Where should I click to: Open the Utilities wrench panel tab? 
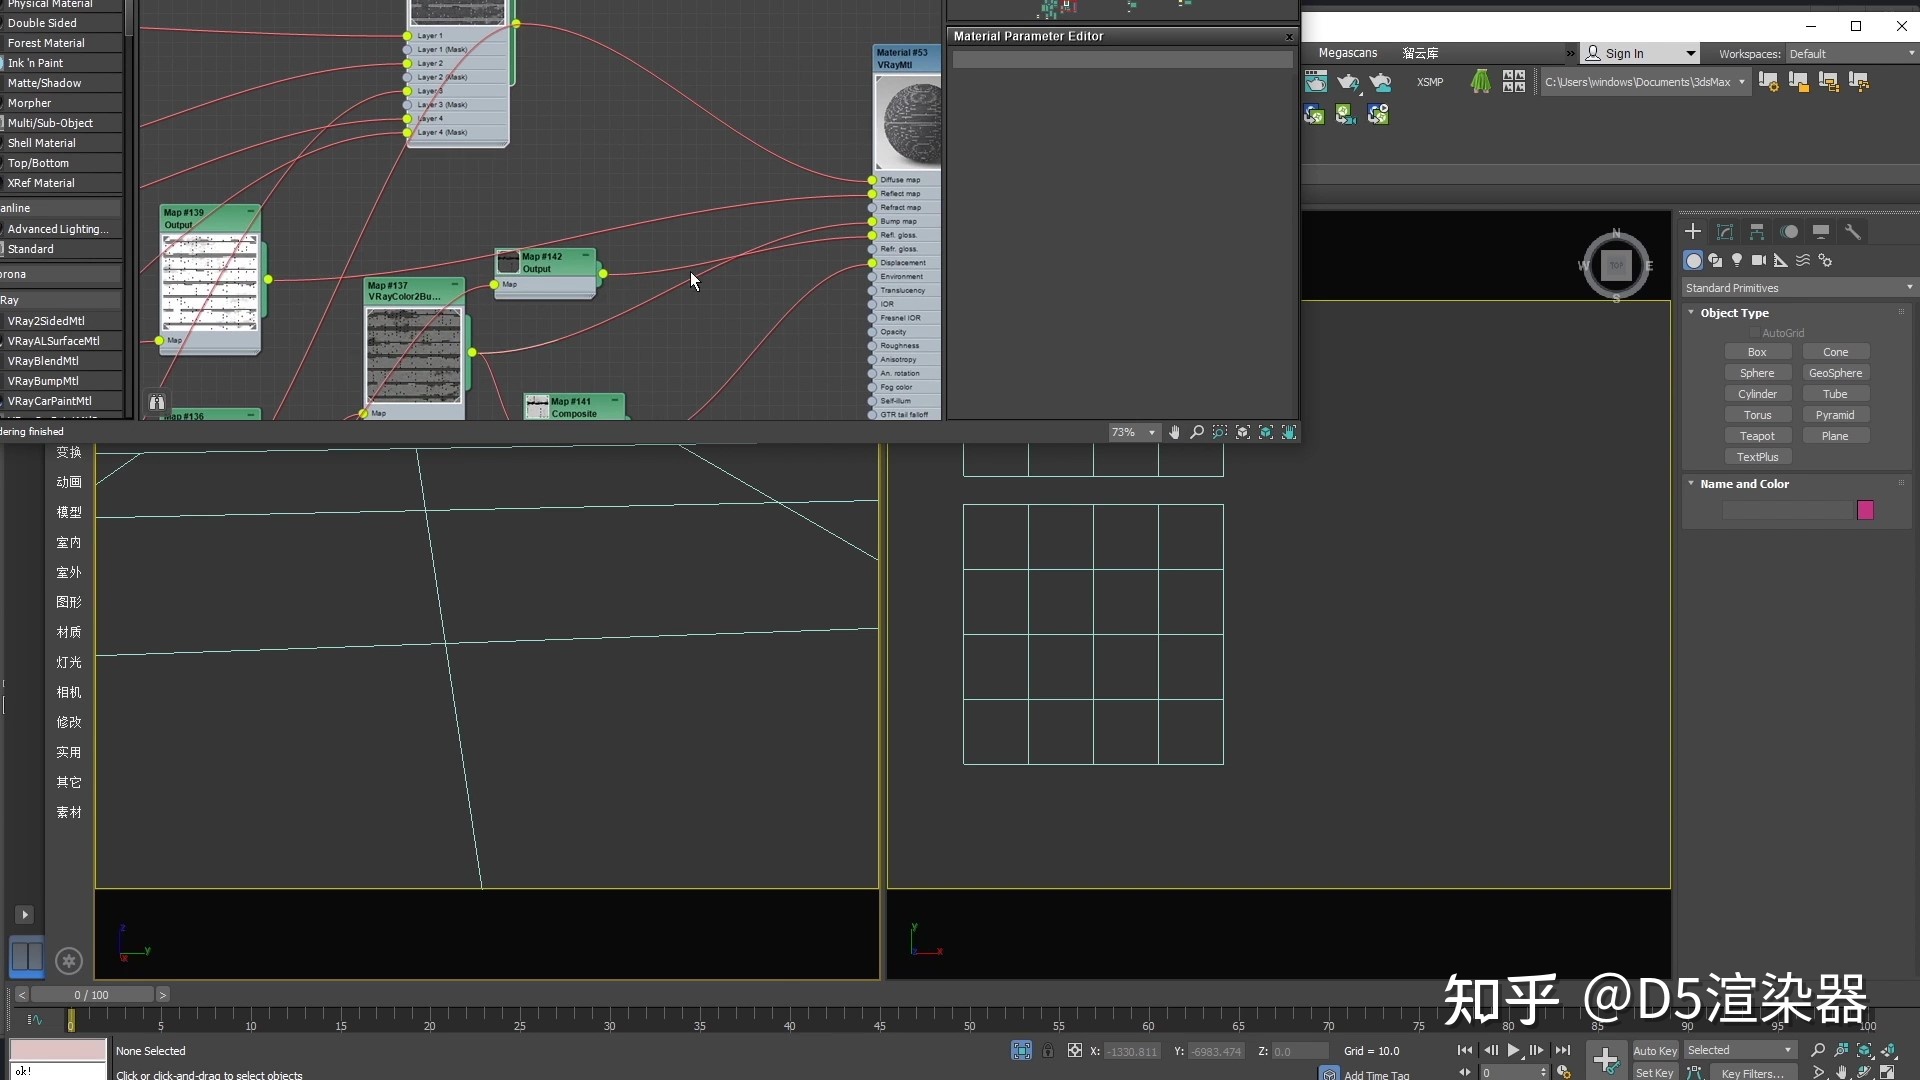coord(1853,232)
